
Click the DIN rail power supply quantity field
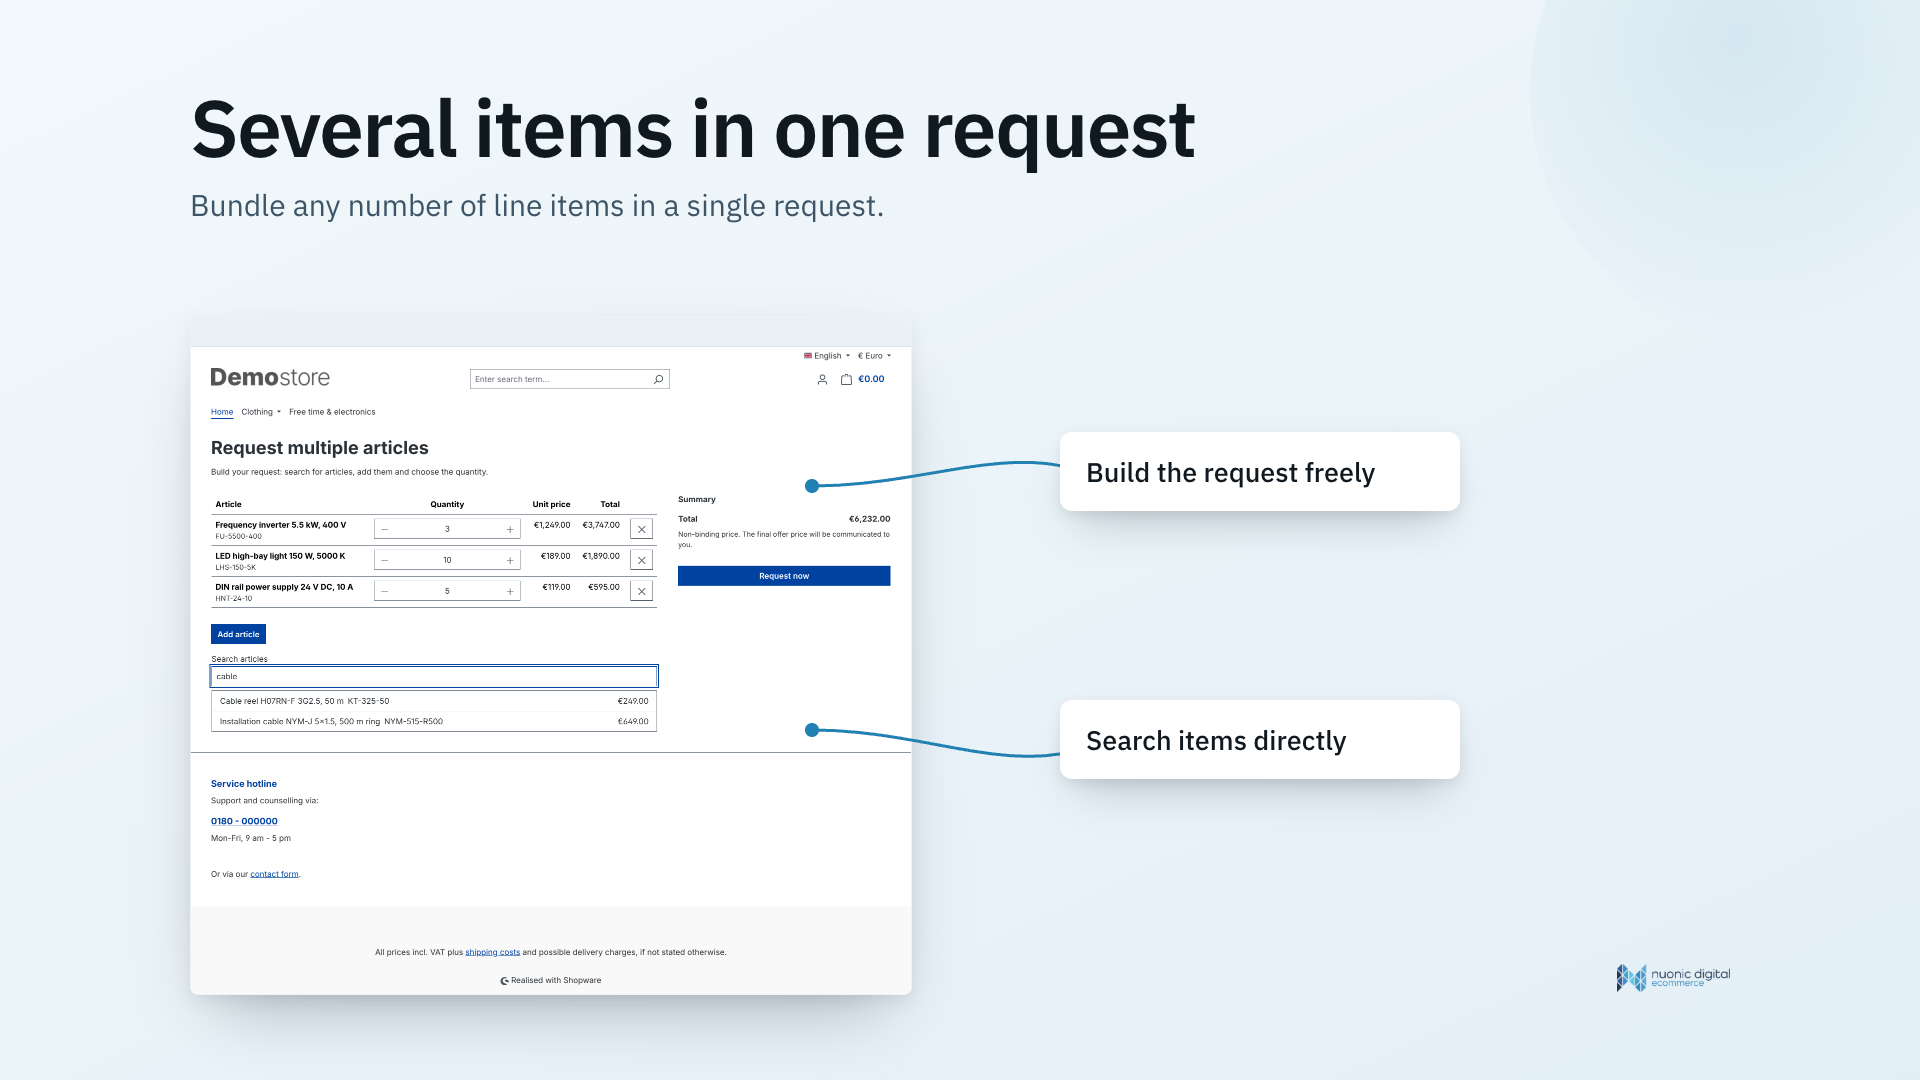pyautogui.click(x=447, y=591)
